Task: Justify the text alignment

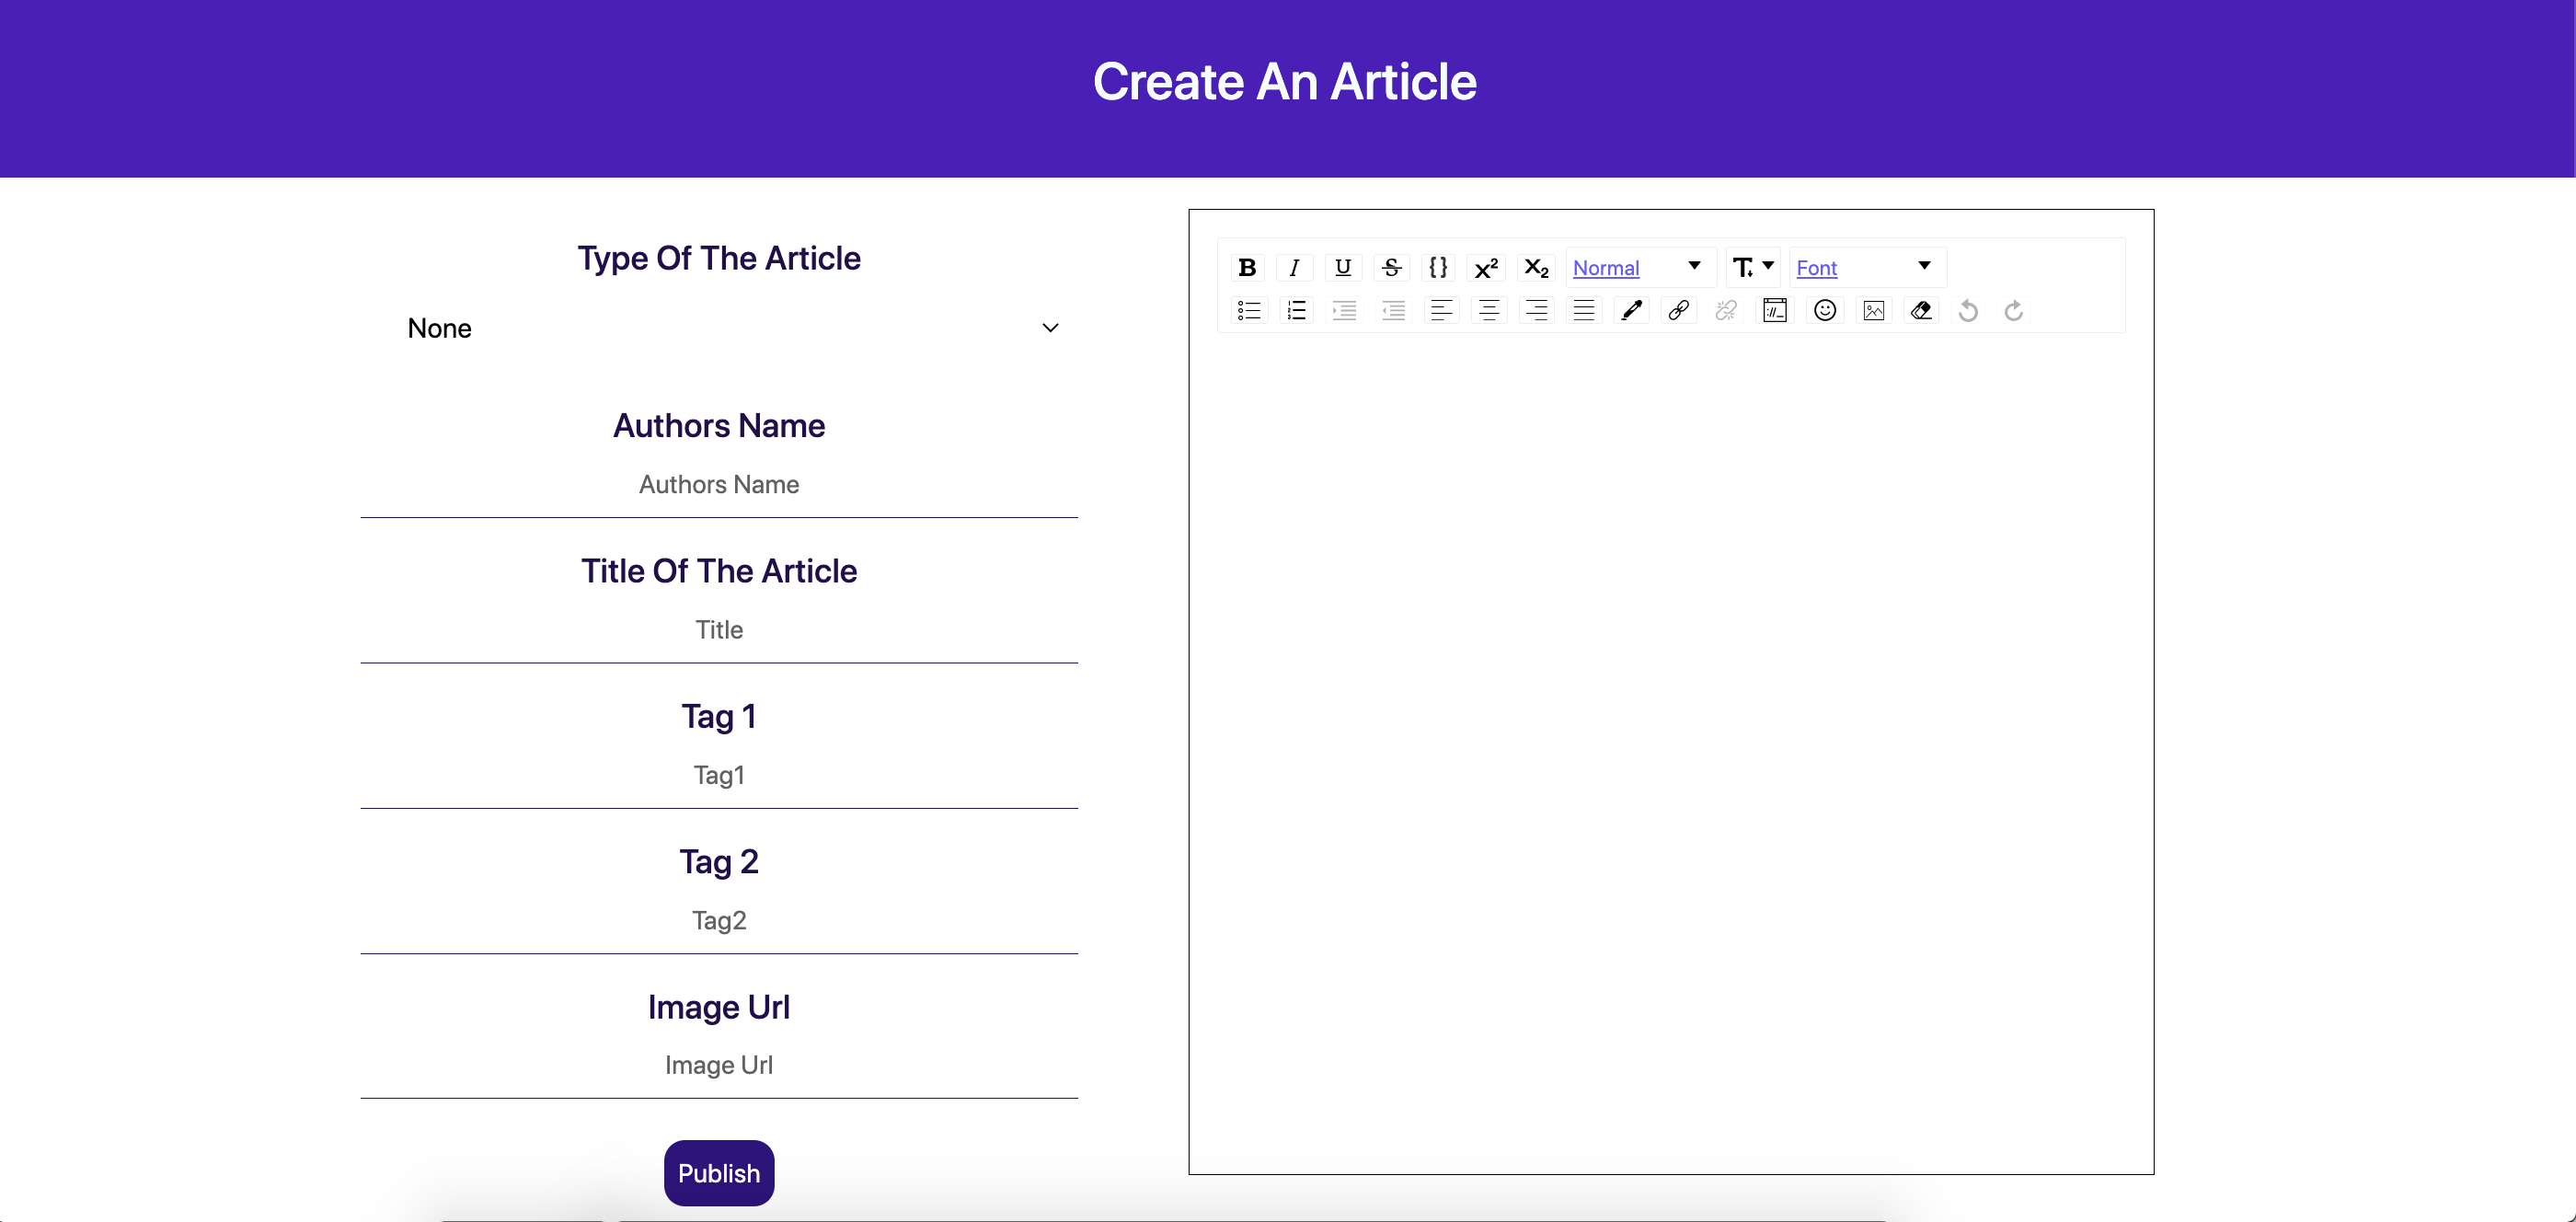Action: [1584, 310]
